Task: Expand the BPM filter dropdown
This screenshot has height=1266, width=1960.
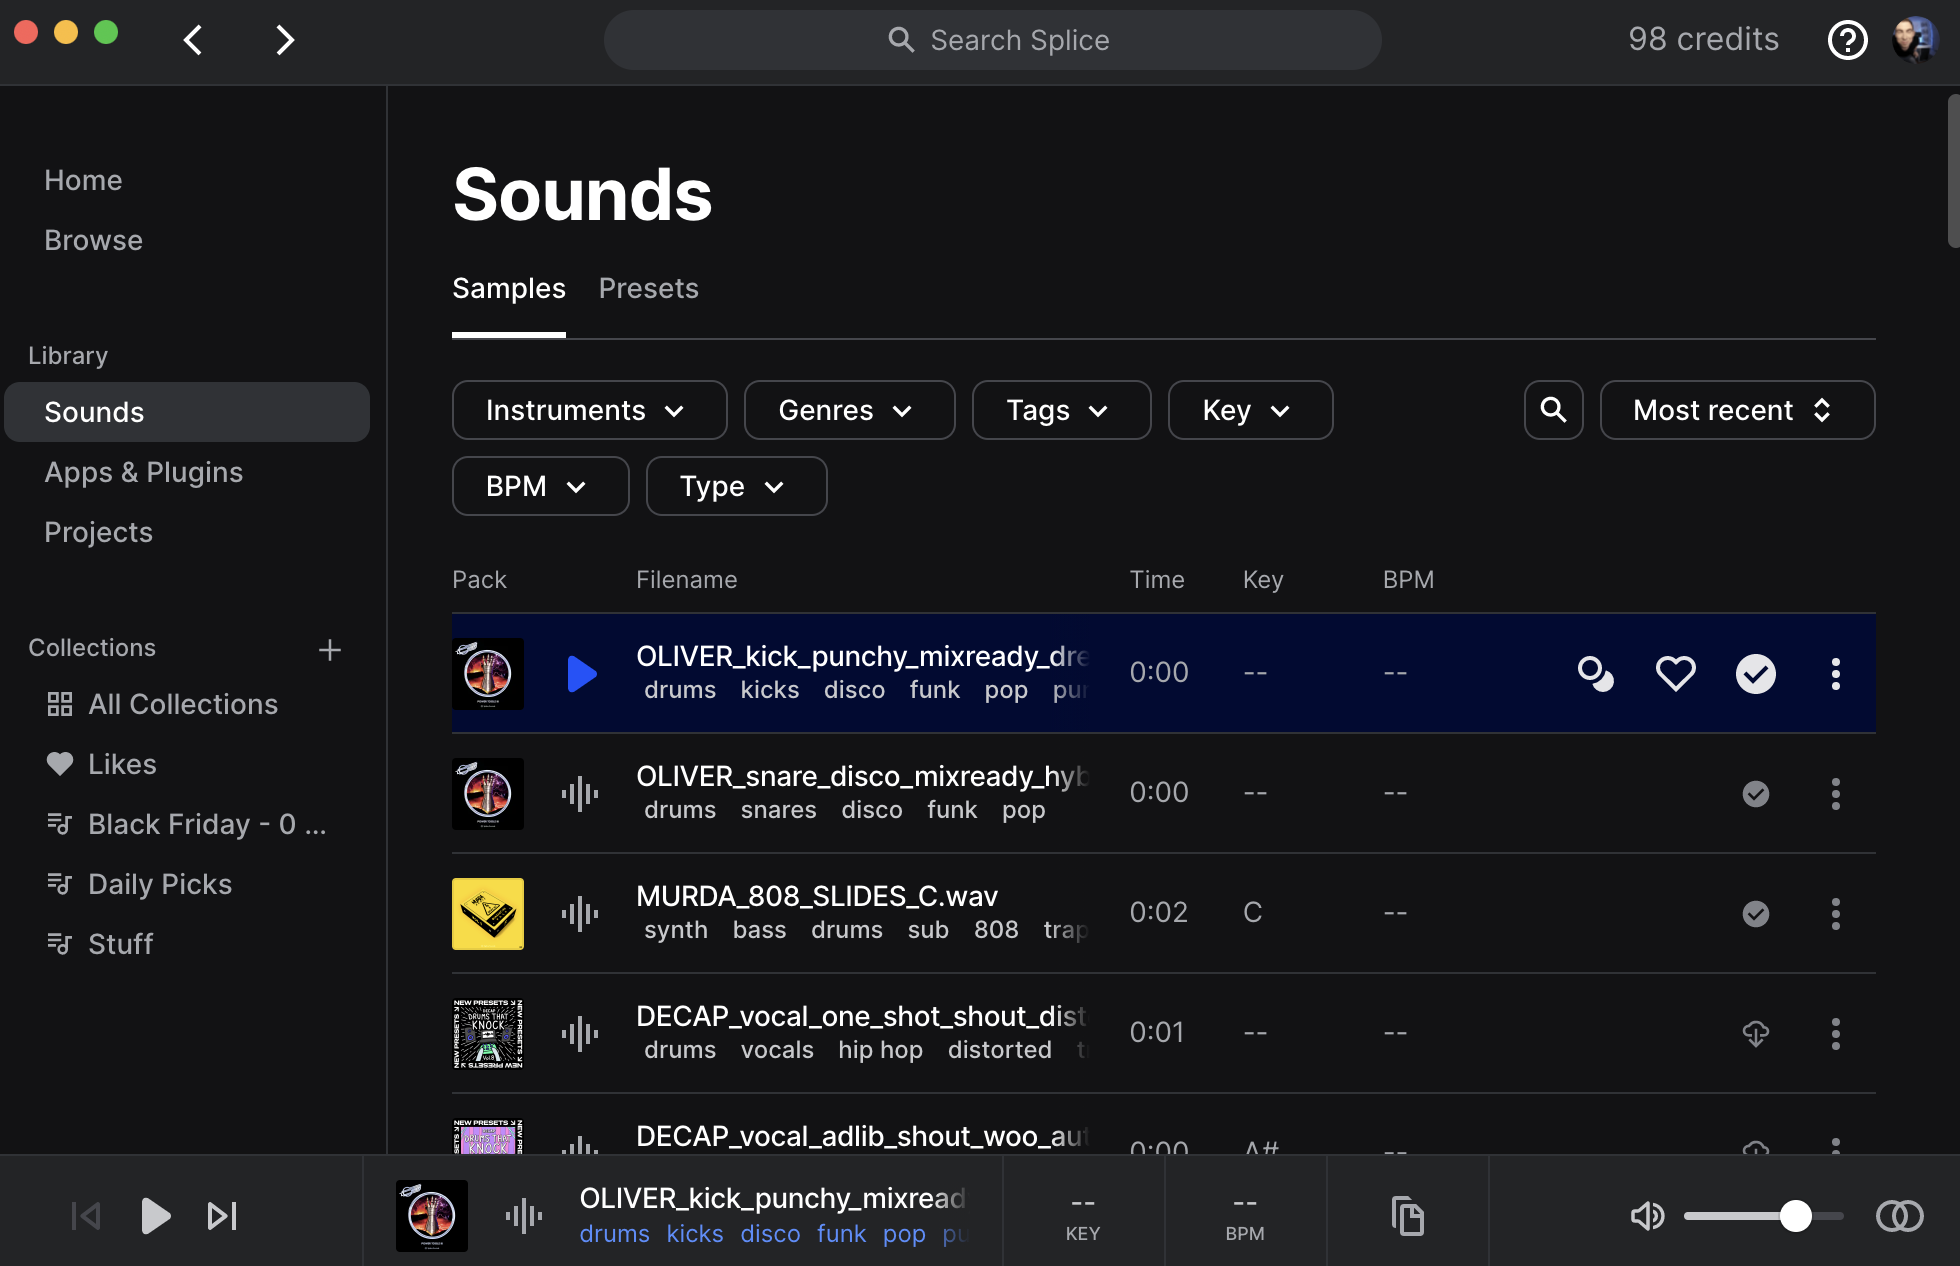Action: (x=540, y=484)
